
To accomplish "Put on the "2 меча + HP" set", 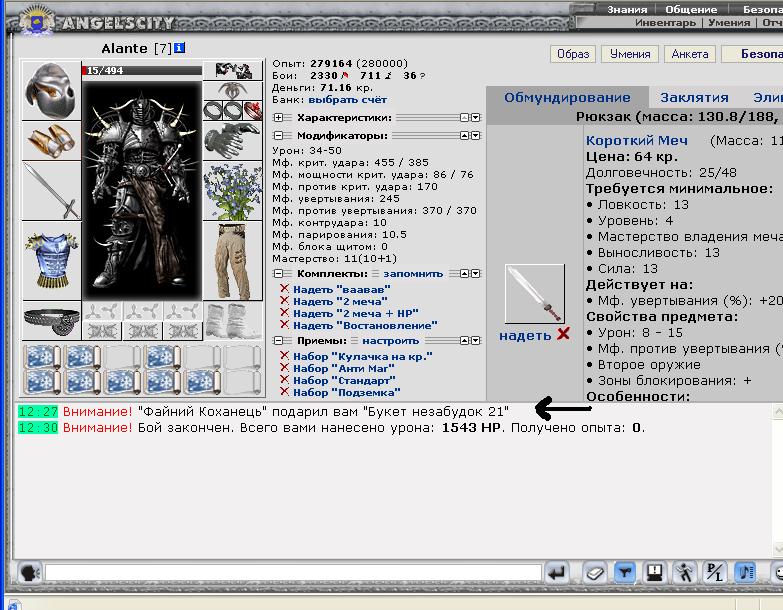I will pyautogui.click(x=356, y=313).
